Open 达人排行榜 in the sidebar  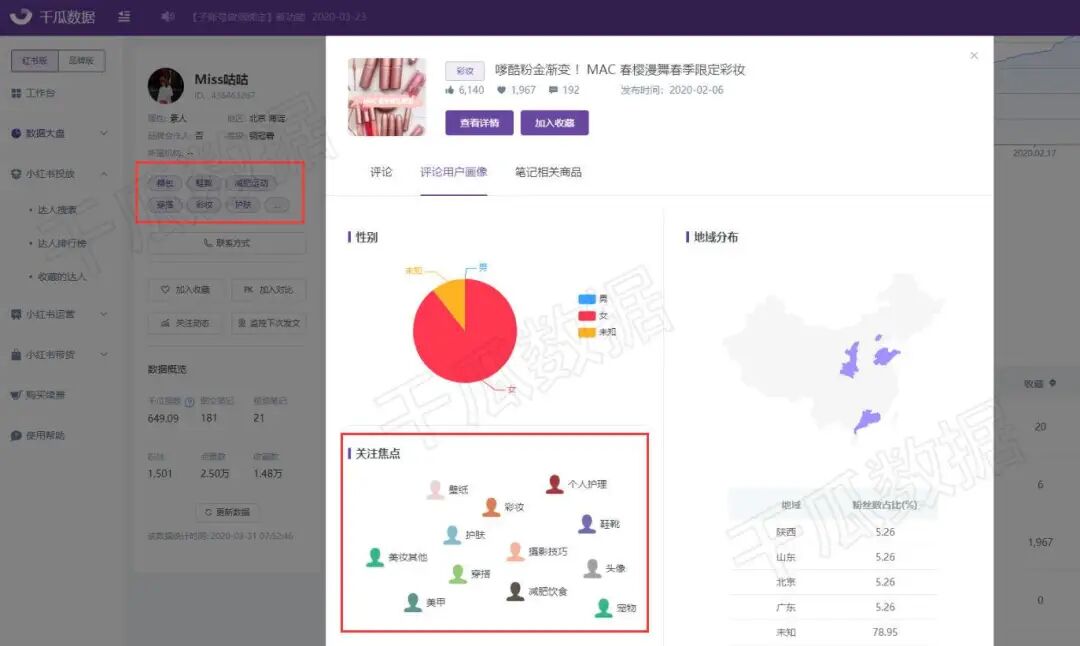[x=62, y=243]
